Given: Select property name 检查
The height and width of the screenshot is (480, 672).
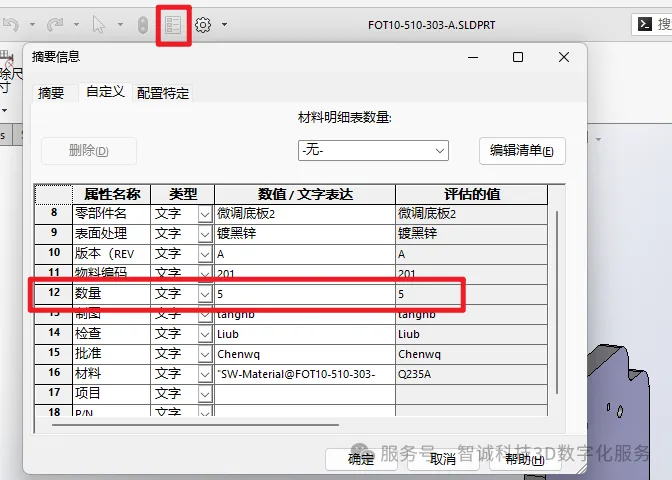Looking at the screenshot, I should tap(111, 334).
